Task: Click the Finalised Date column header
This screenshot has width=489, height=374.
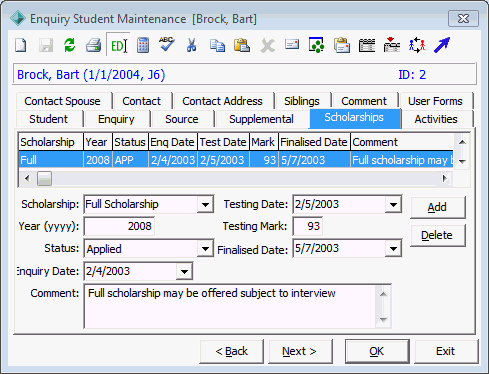Action: 314,142
